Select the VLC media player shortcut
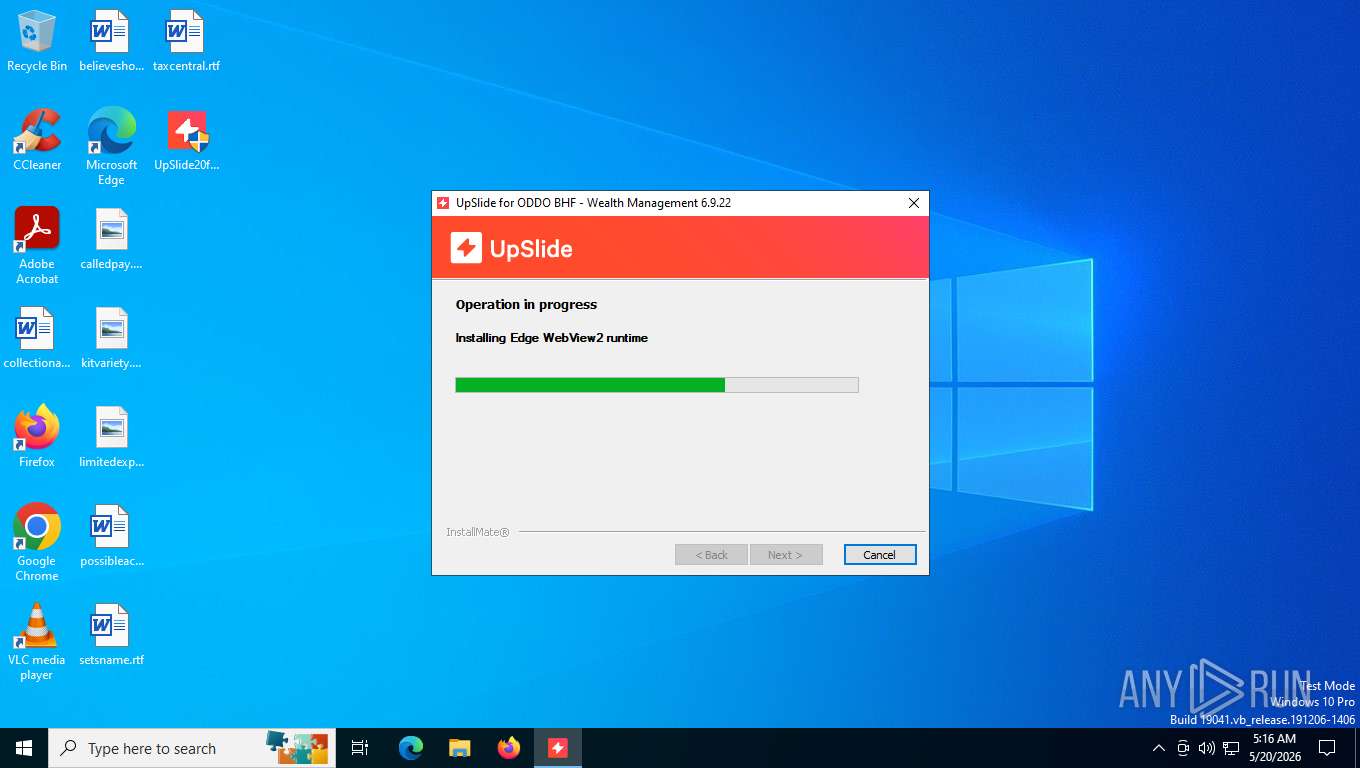The image size is (1360, 768). (x=37, y=642)
